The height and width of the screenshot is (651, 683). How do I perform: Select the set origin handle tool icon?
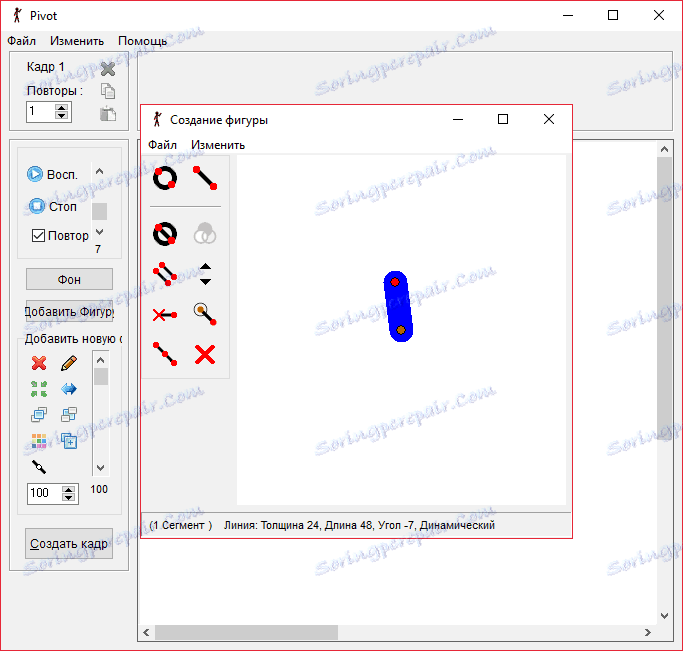(x=205, y=314)
